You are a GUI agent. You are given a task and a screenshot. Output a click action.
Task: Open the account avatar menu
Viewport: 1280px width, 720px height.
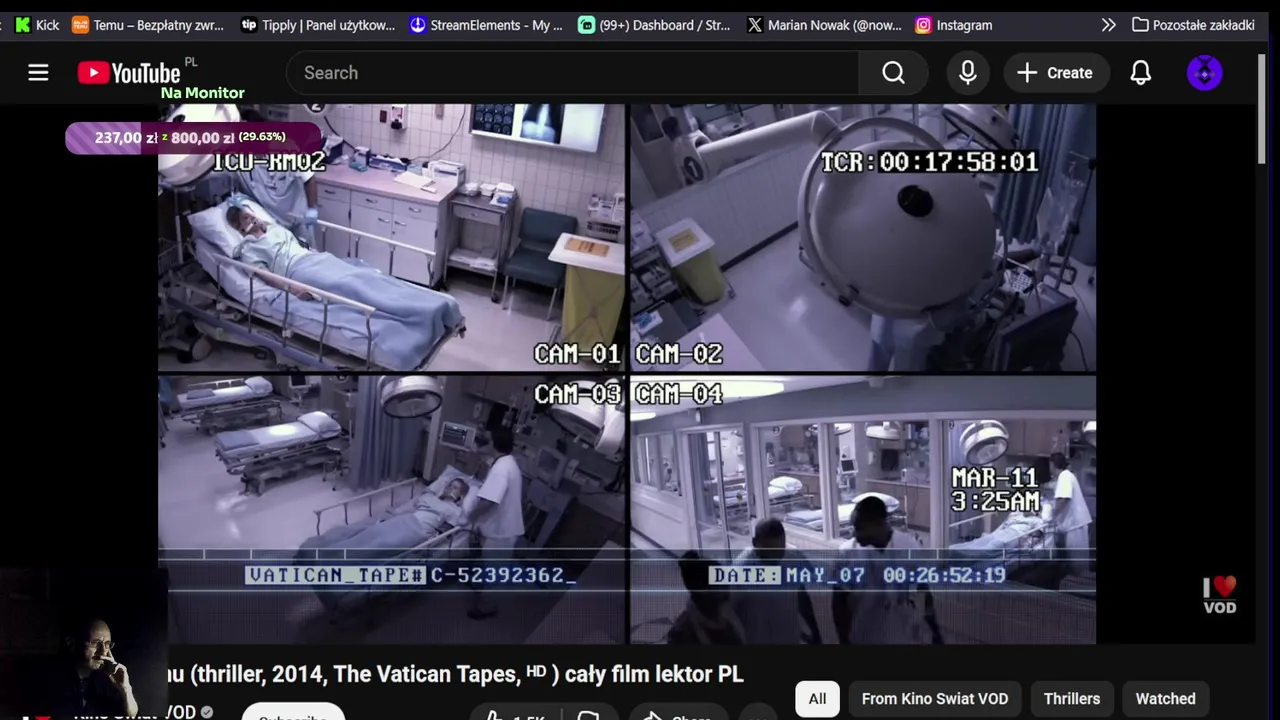1204,73
